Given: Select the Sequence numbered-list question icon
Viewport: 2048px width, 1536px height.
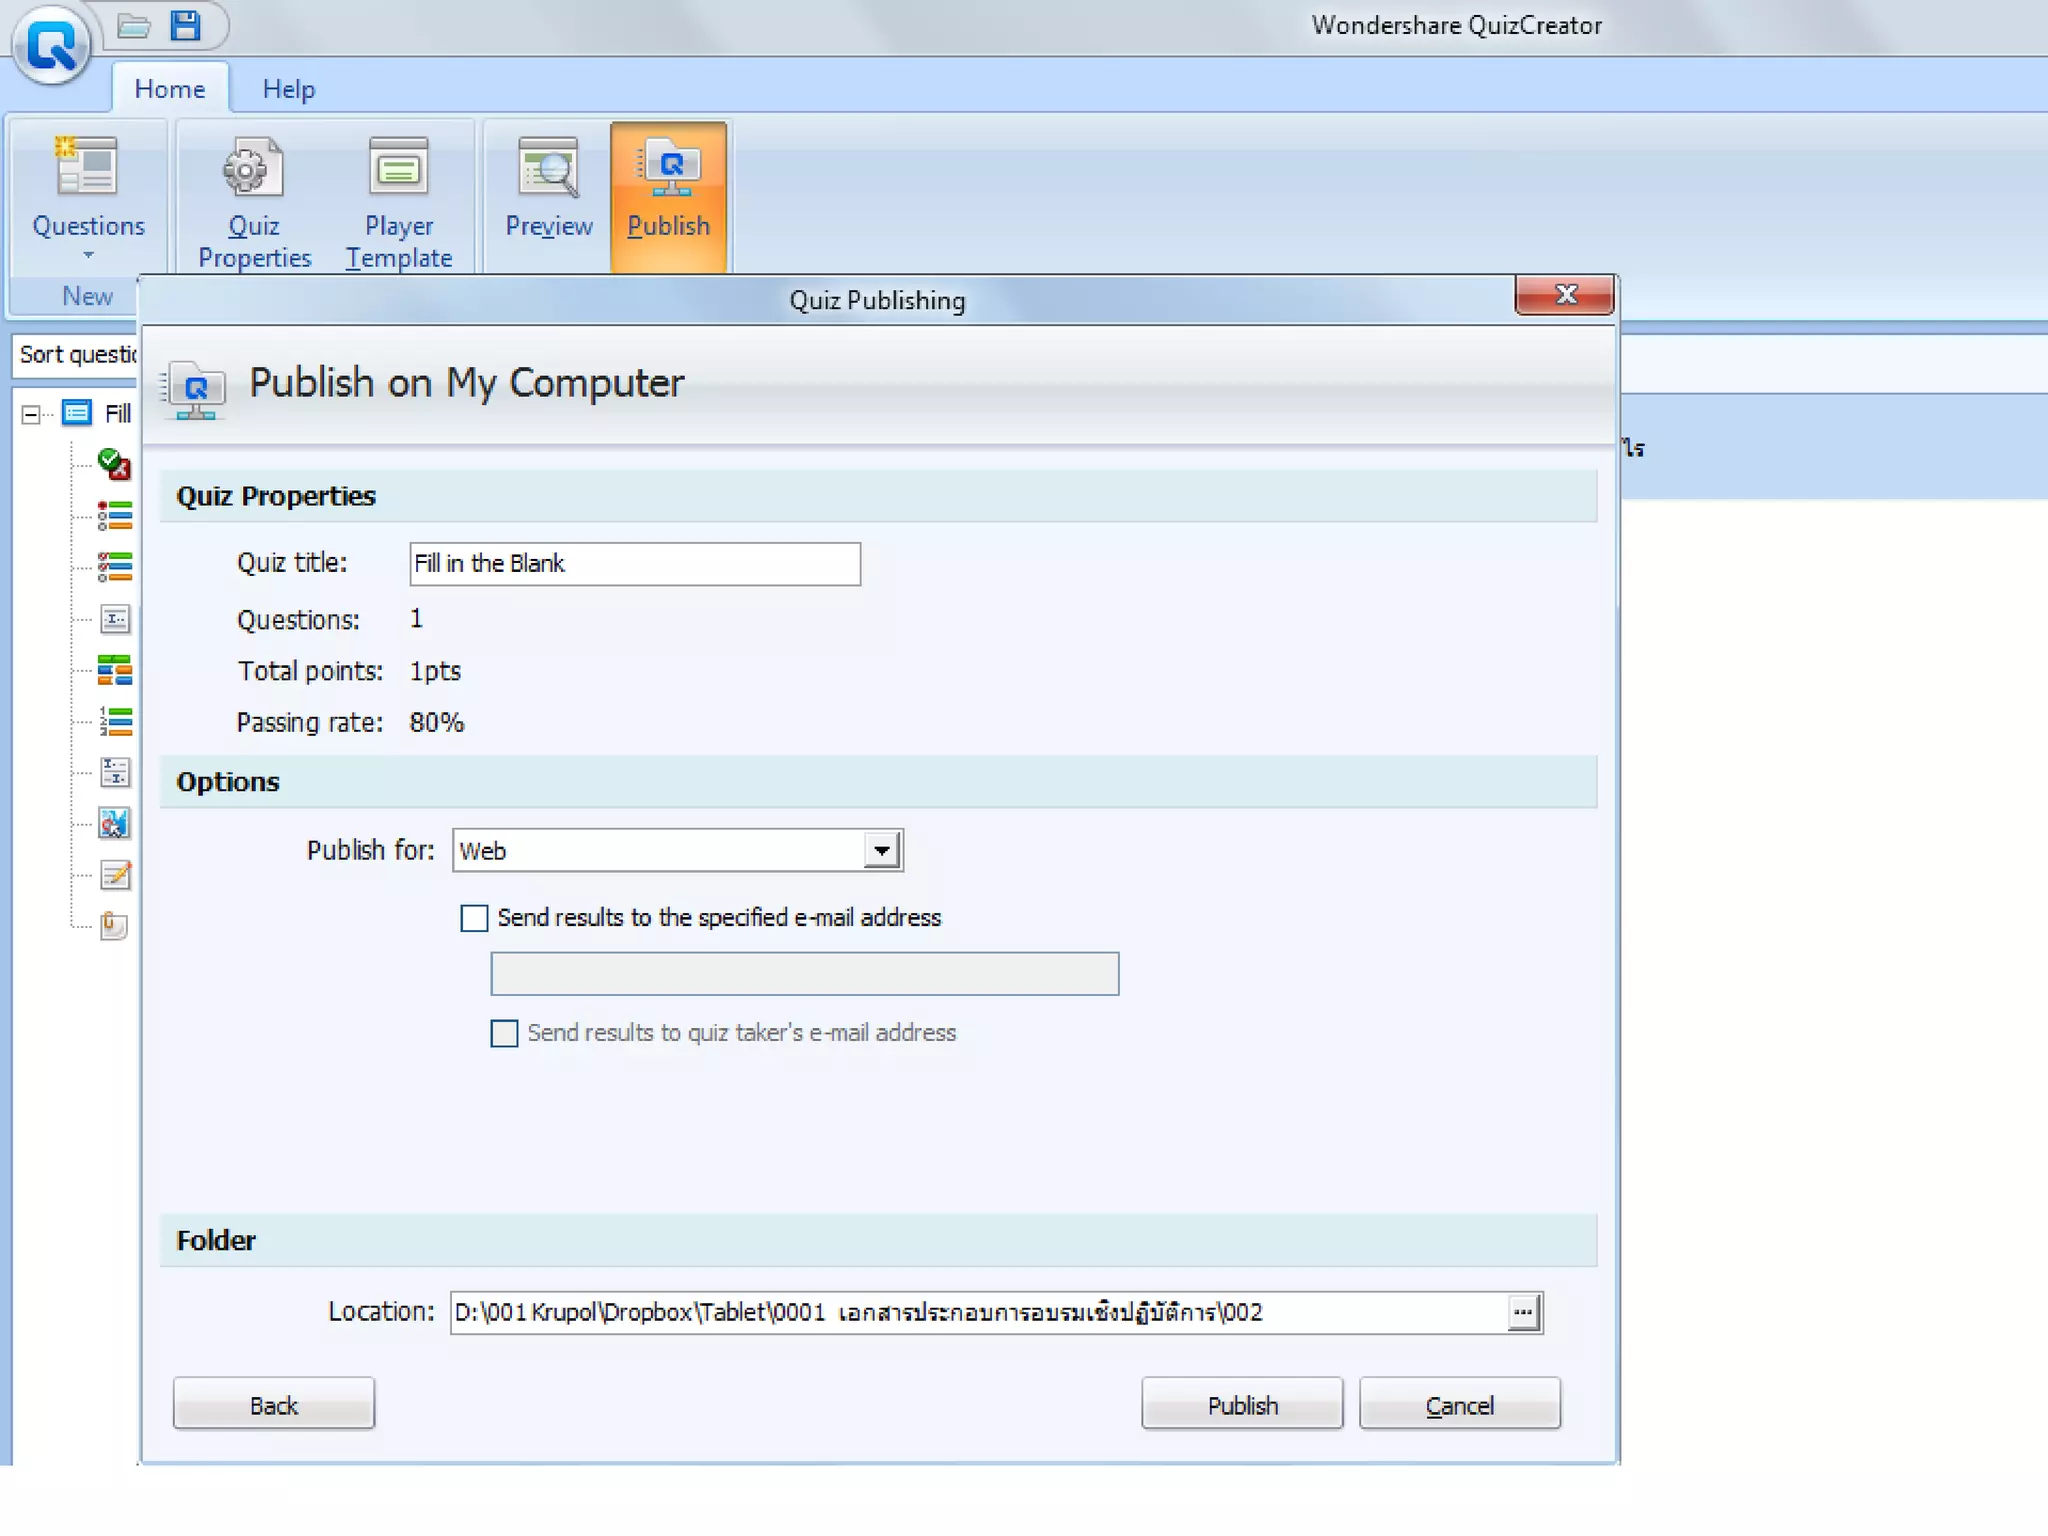Looking at the screenshot, I should click(x=114, y=721).
